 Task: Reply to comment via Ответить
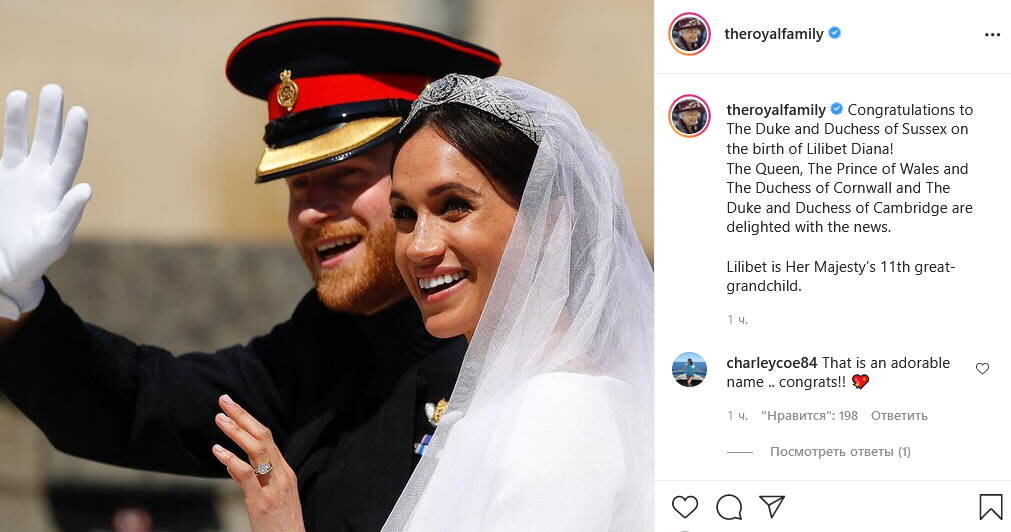[899, 416]
